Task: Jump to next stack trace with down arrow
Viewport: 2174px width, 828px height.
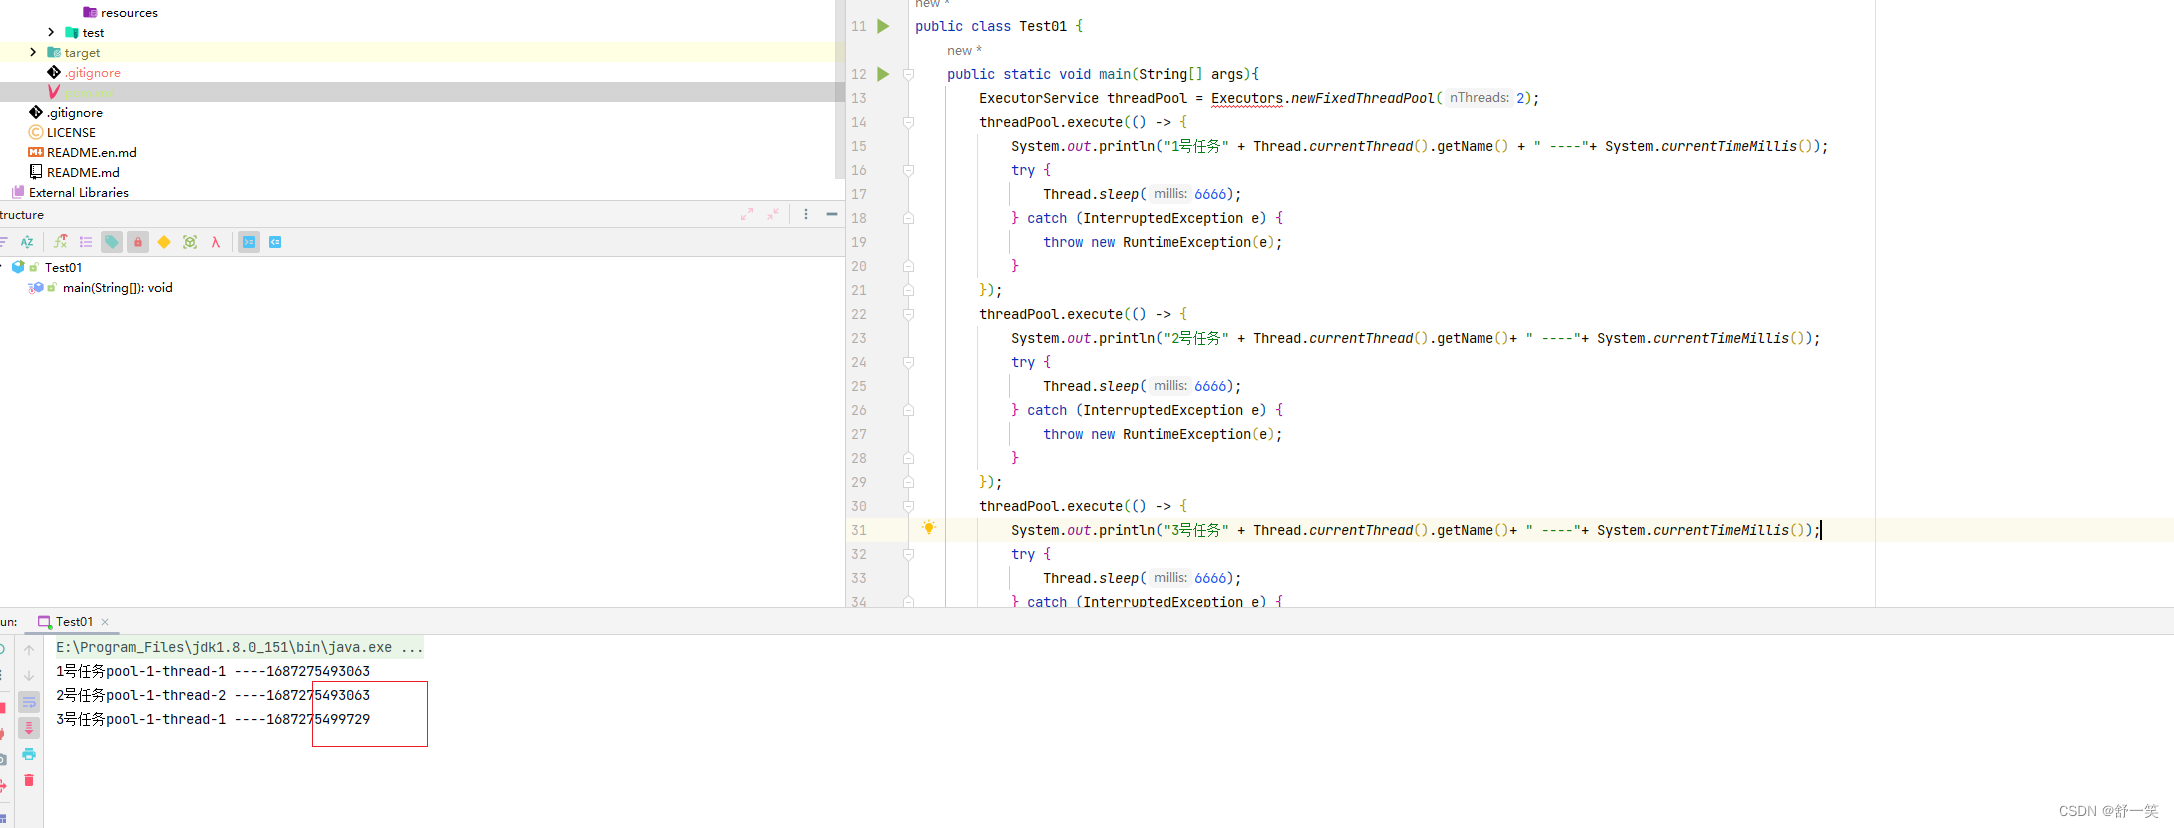Action: tap(29, 676)
